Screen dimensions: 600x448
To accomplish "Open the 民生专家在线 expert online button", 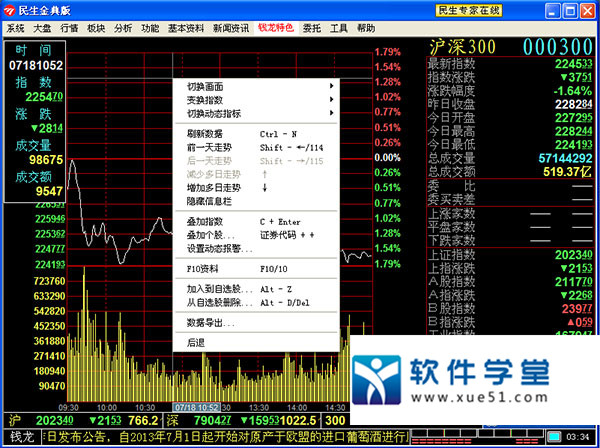I will (469, 10).
